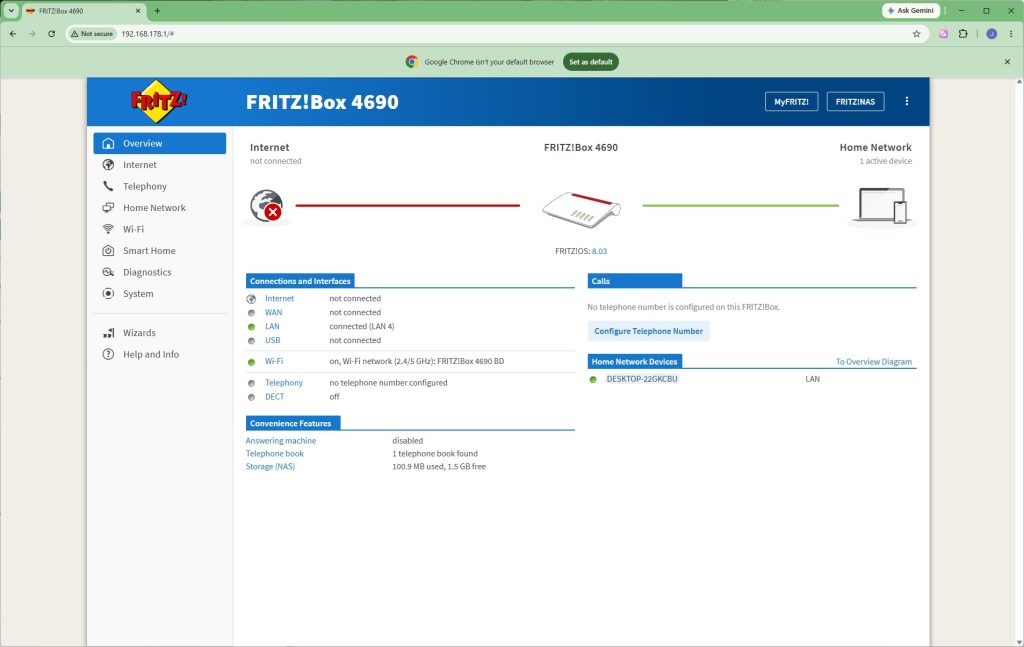Open the Storage (NAS) link
Viewport: 1024px width, 647px height.
point(270,467)
